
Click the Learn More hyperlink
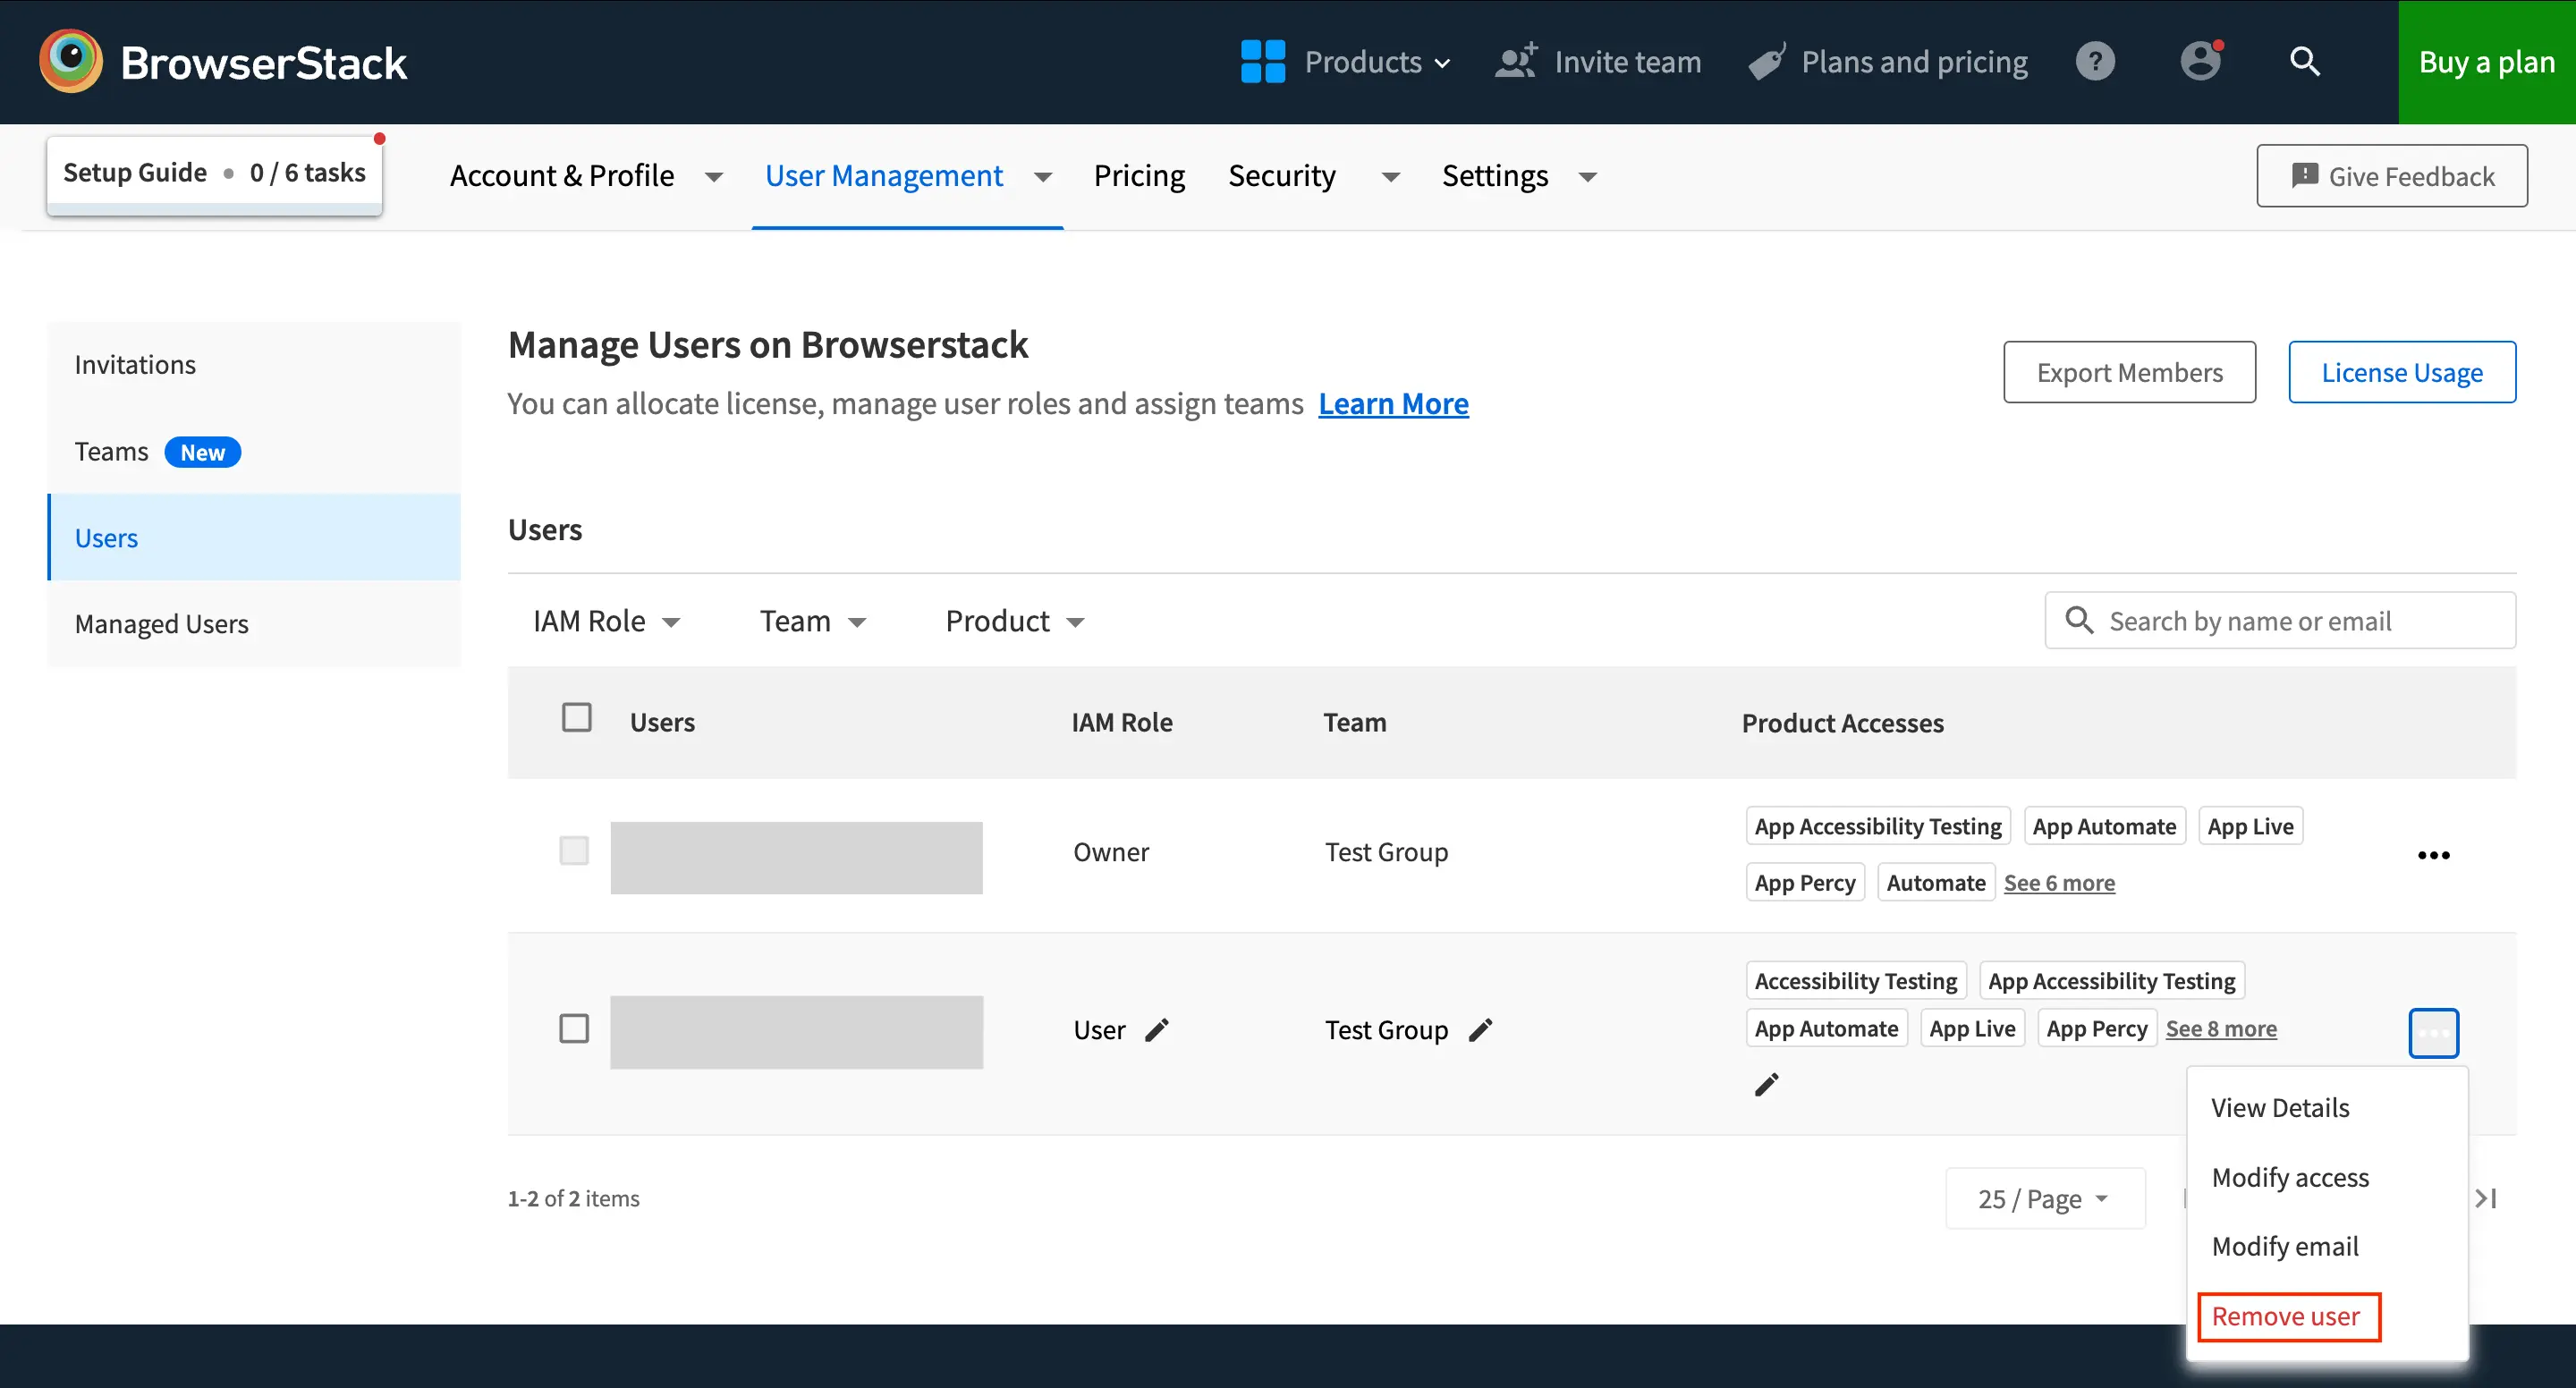tap(1394, 403)
